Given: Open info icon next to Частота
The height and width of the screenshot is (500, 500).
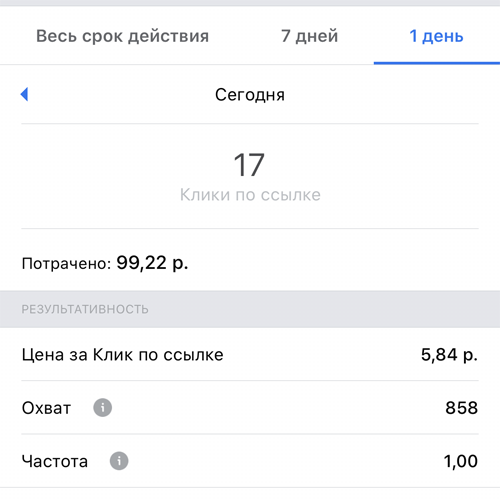Looking at the screenshot, I should click(x=119, y=461).
